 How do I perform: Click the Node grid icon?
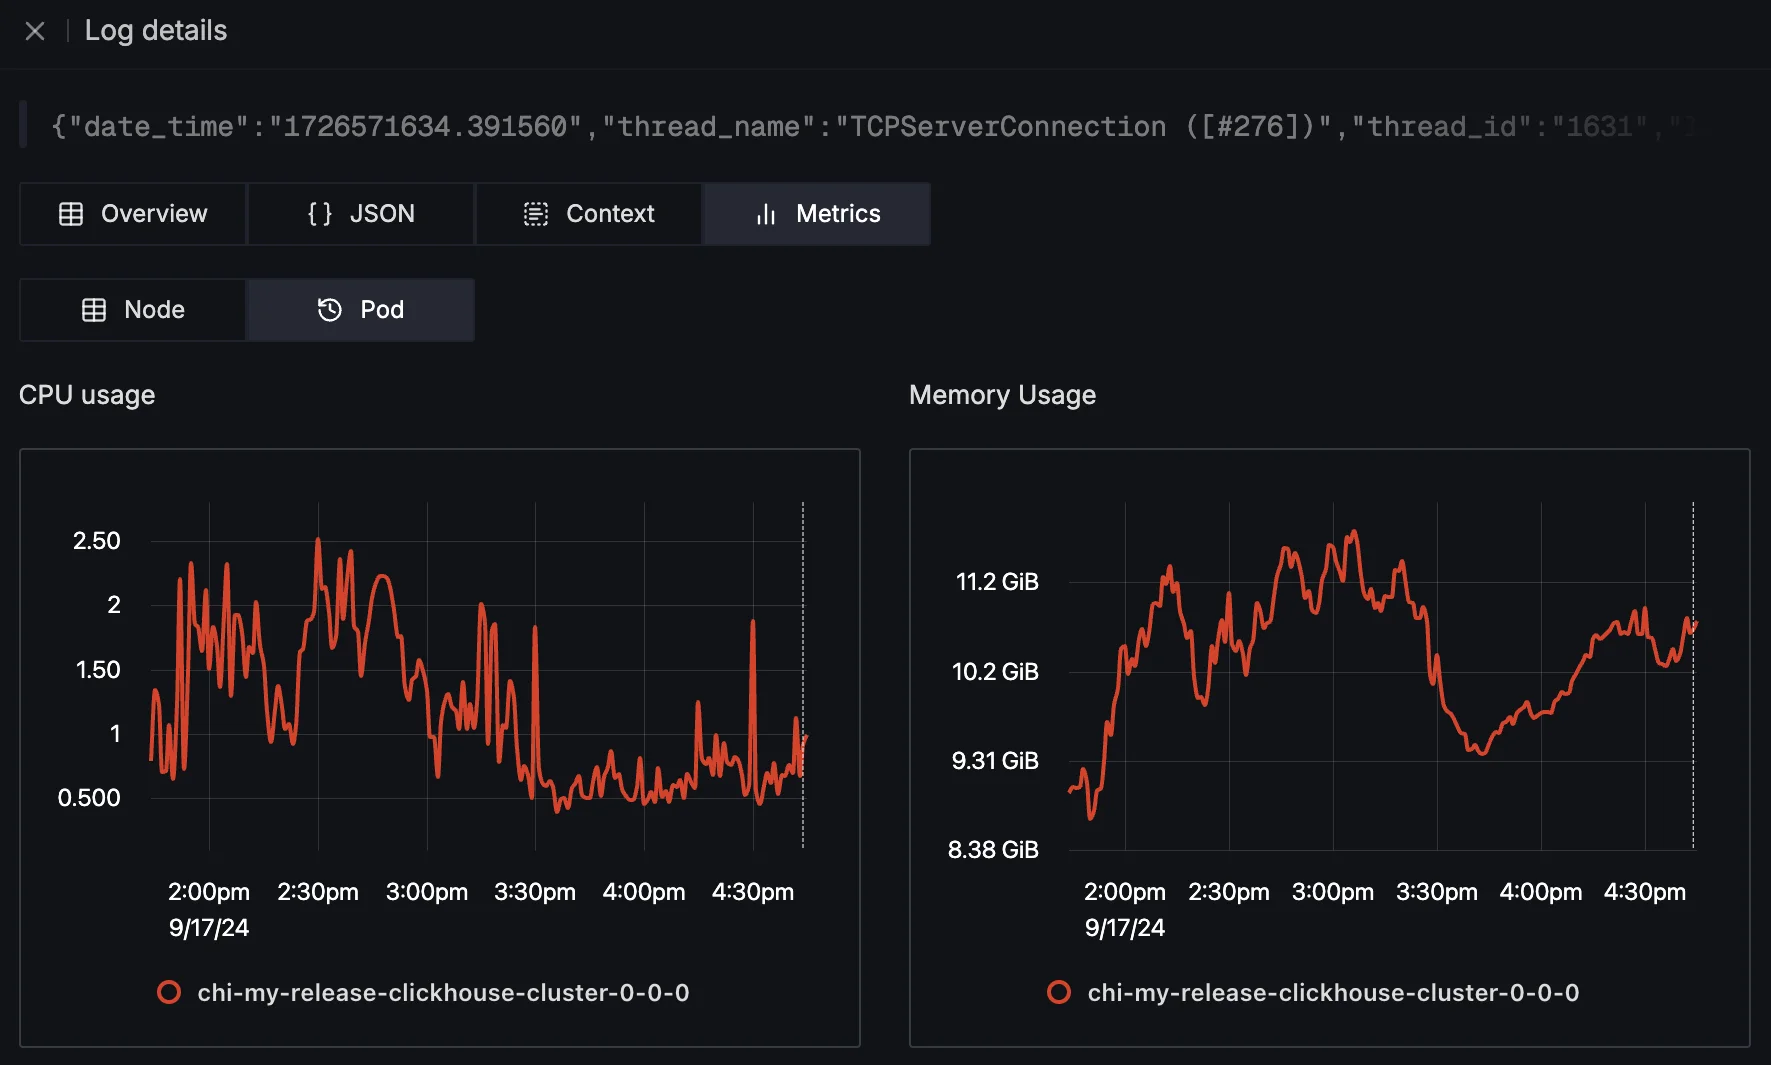94,310
